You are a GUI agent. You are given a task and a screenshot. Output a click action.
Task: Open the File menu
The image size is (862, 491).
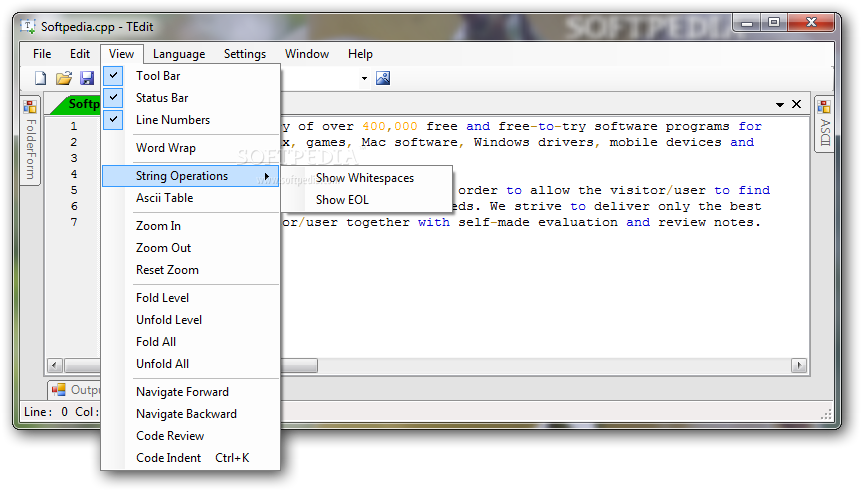click(42, 54)
